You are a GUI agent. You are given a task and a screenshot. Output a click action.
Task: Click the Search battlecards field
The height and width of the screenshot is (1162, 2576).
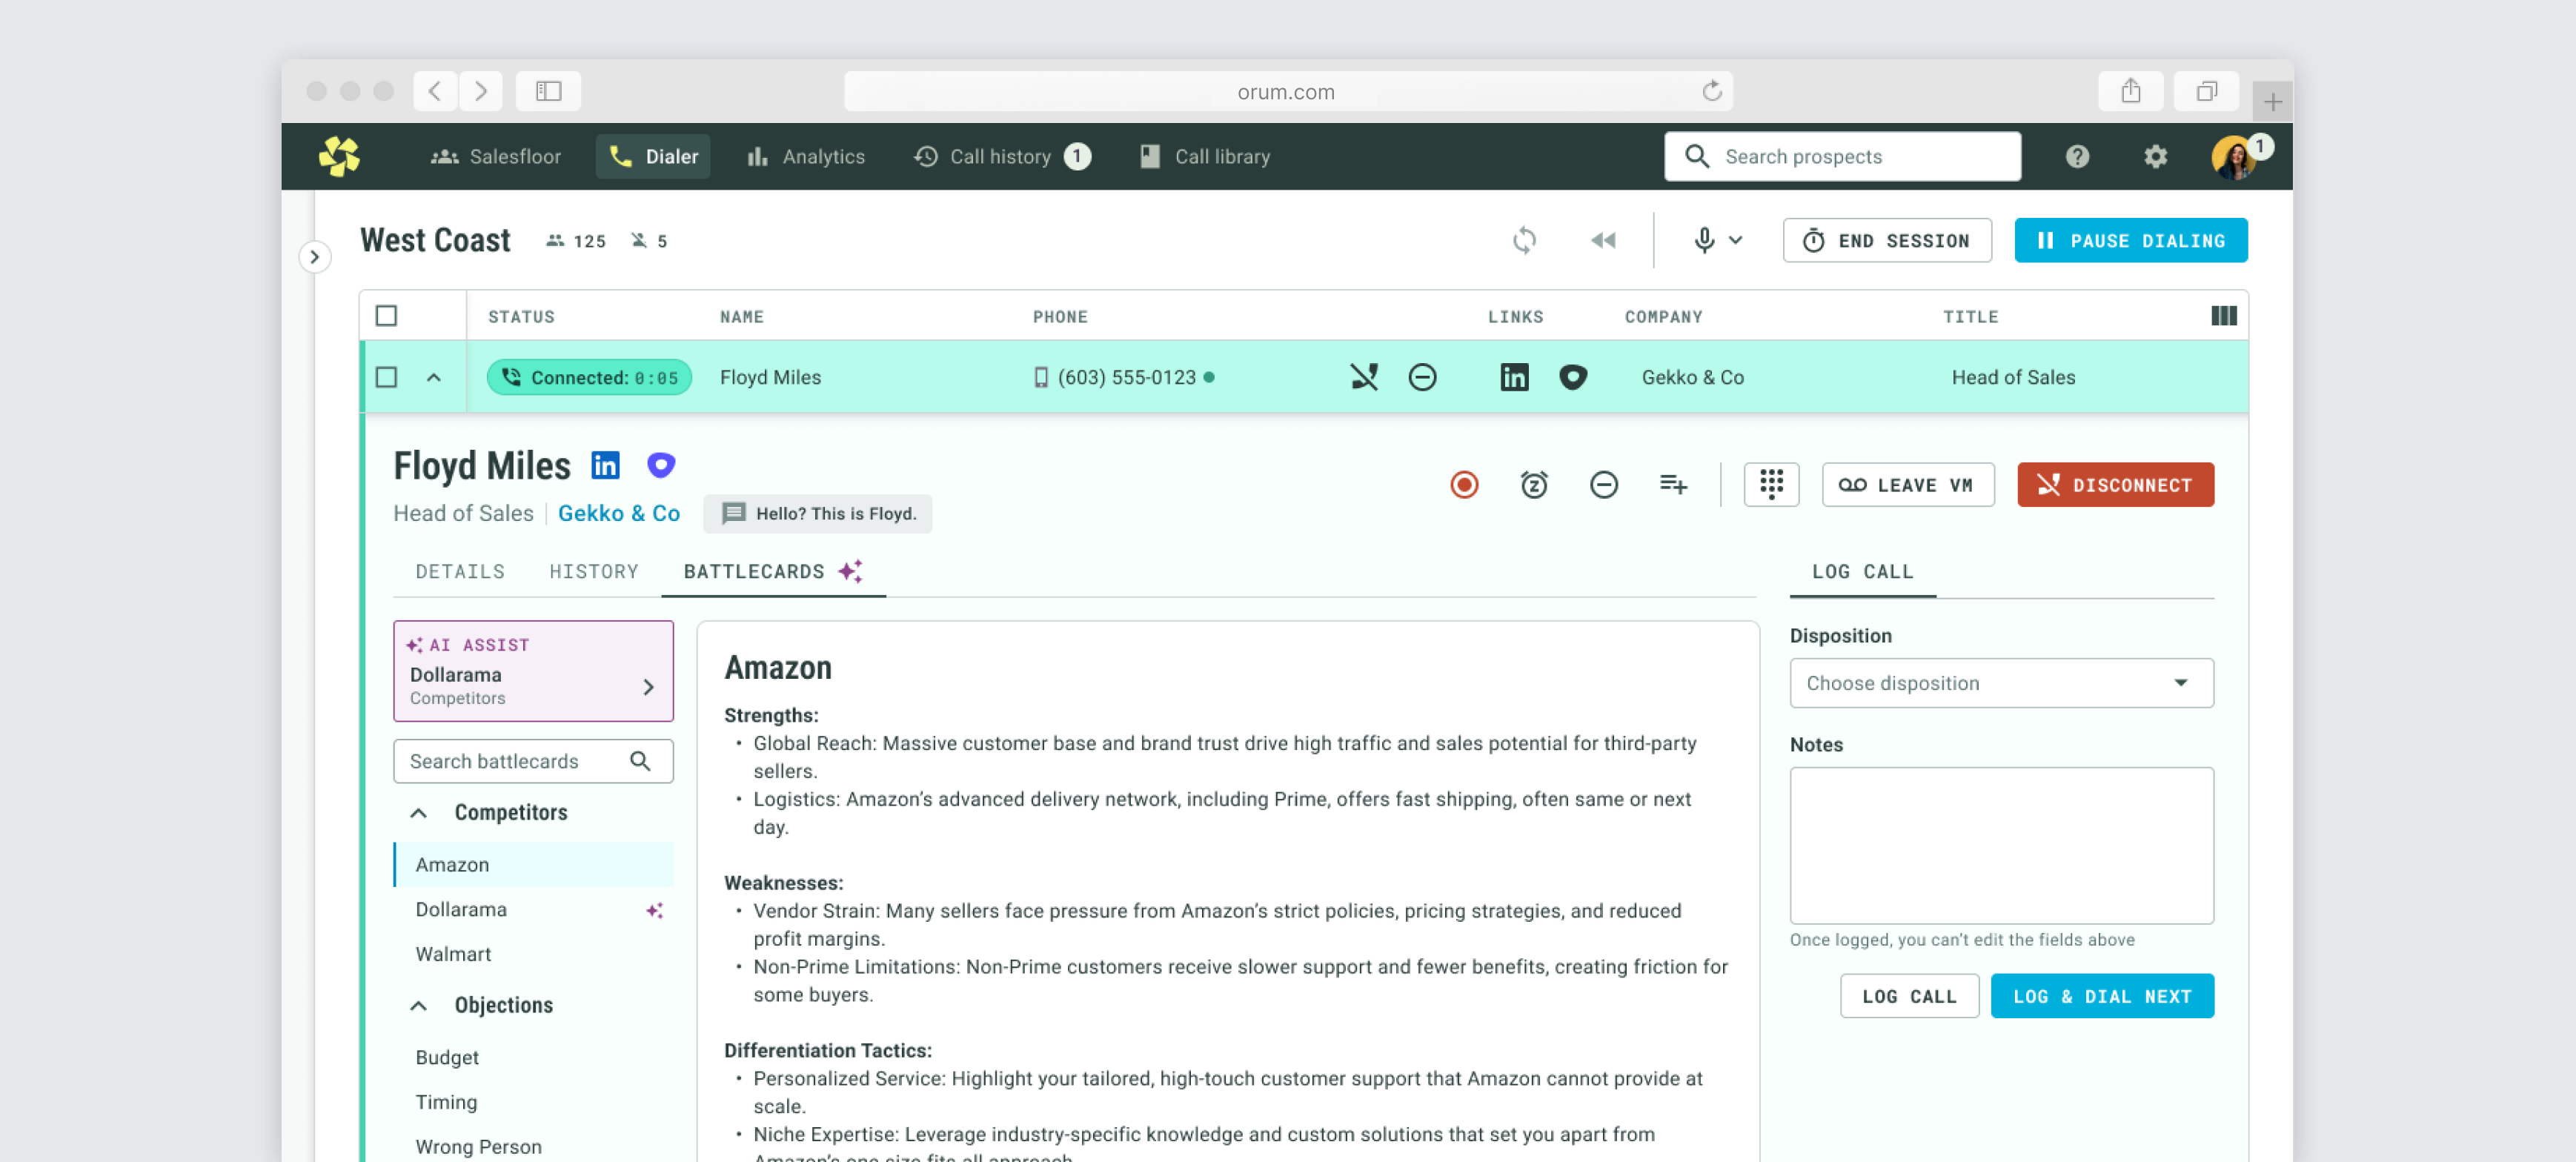[x=533, y=761]
